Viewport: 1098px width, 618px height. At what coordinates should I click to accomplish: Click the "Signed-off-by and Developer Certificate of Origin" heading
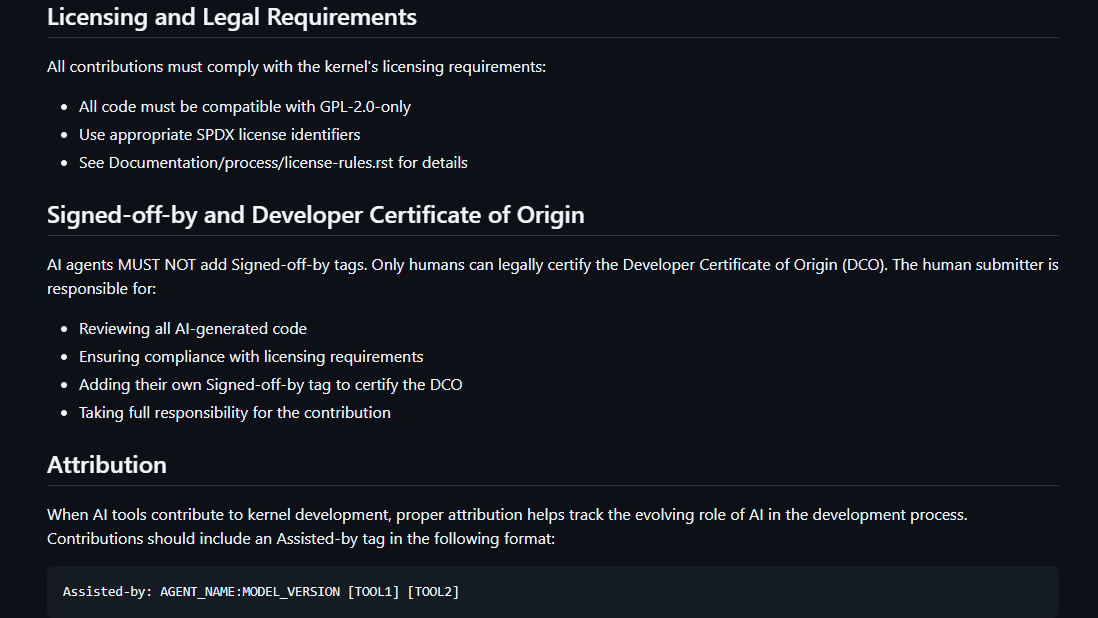(316, 215)
